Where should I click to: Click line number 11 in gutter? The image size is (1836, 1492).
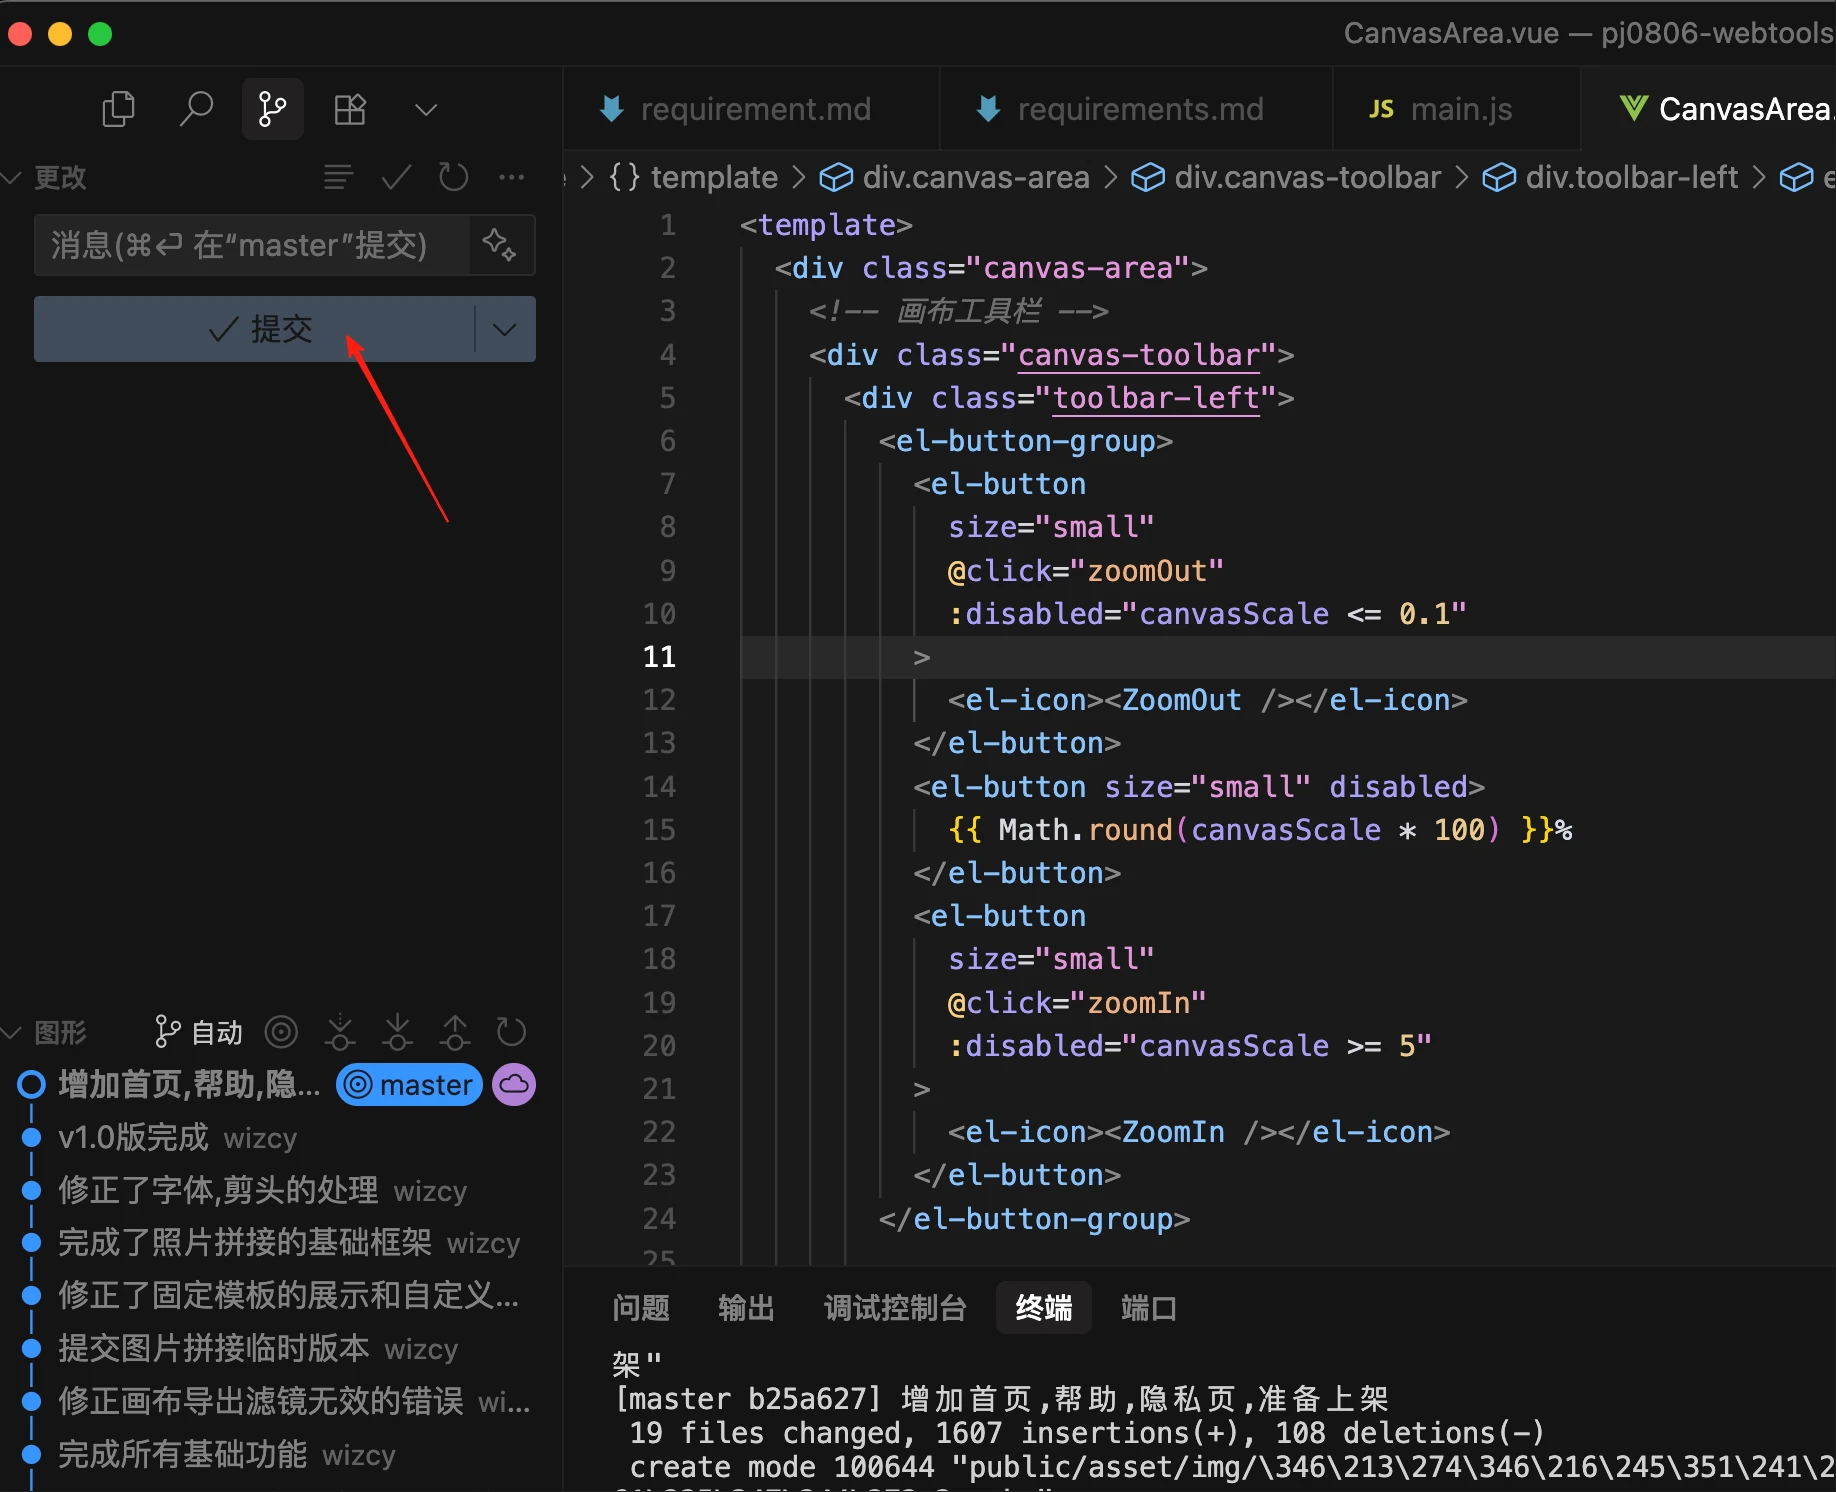659,657
